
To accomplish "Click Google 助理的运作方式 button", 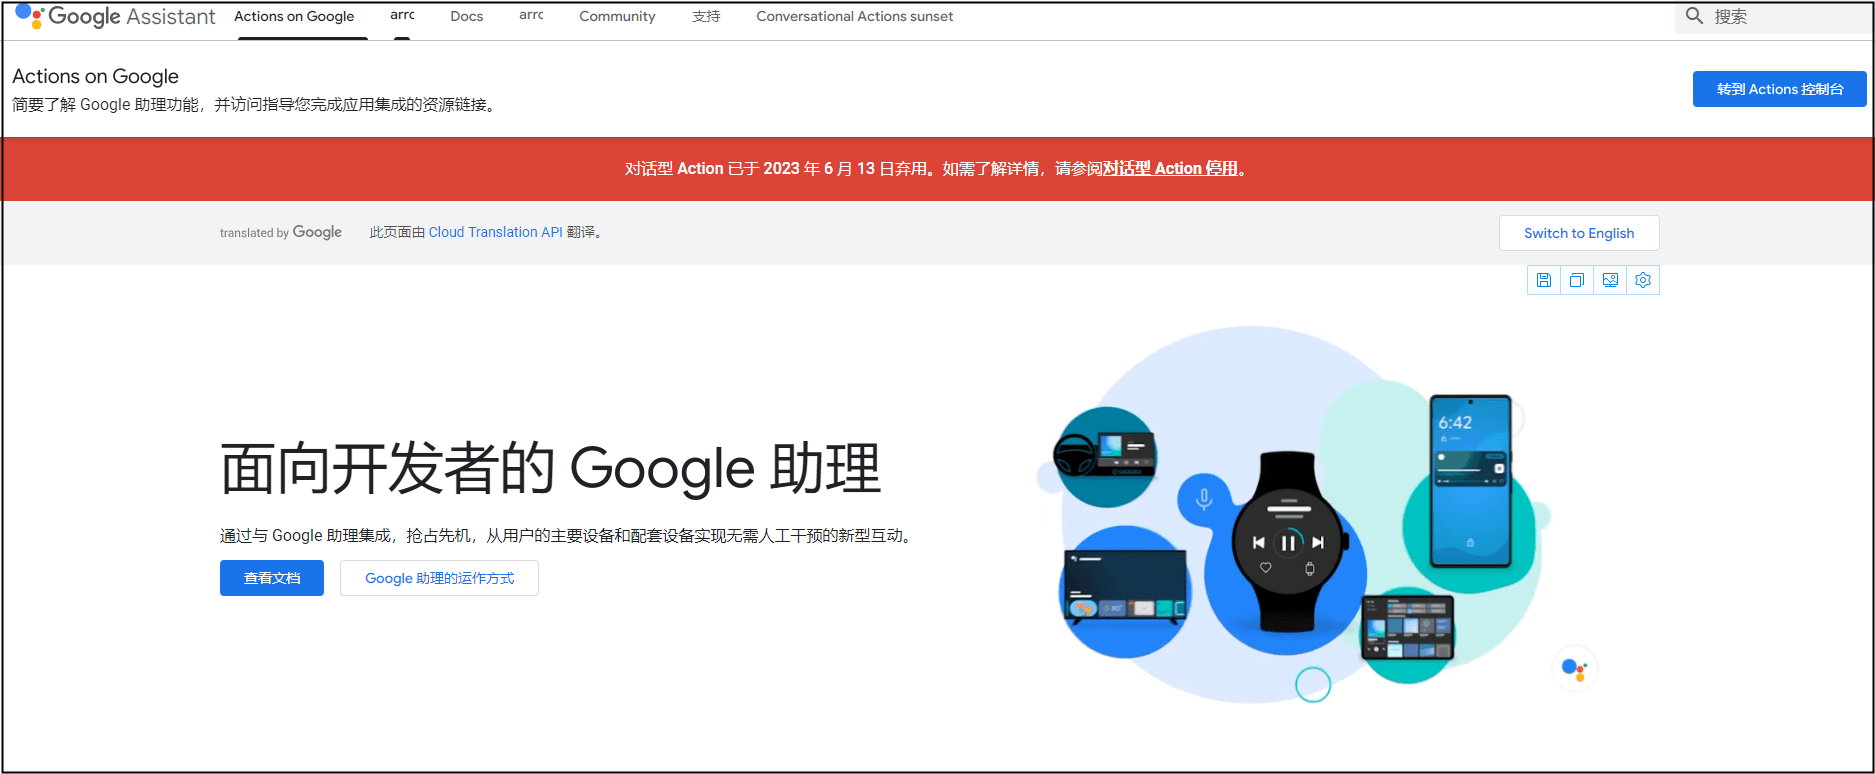I will (x=439, y=578).
